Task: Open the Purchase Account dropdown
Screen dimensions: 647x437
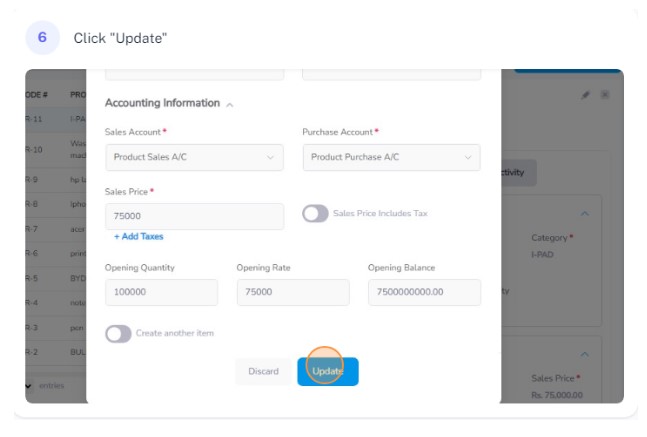Action: (x=392, y=157)
